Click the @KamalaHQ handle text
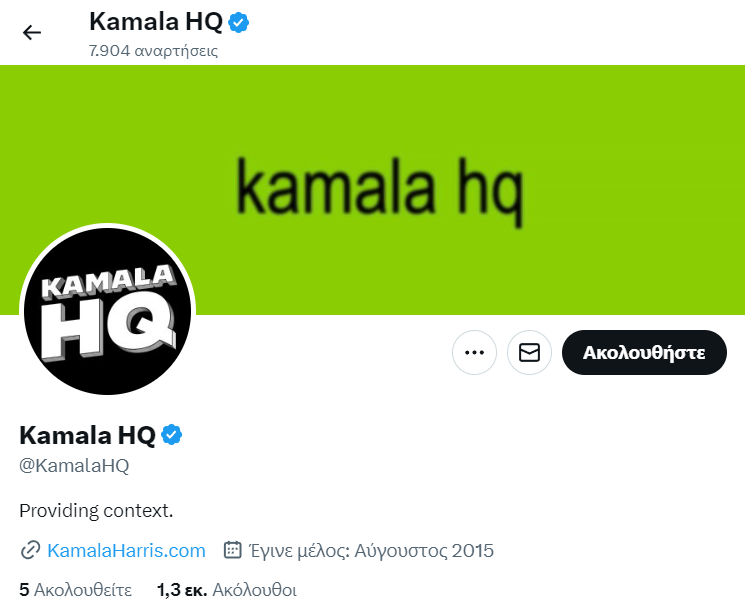 coord(74,466)
